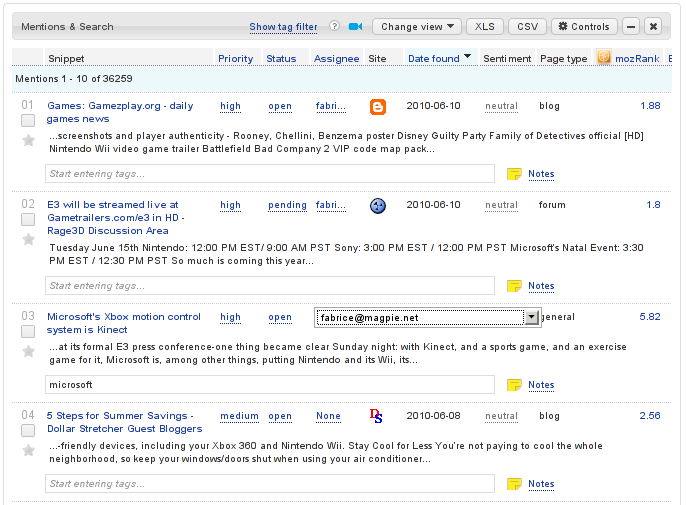Screen dimensions: 686x505
Task: Star the Microsoft Xbox Kinect mention
Action: click(x=28, y=351)
